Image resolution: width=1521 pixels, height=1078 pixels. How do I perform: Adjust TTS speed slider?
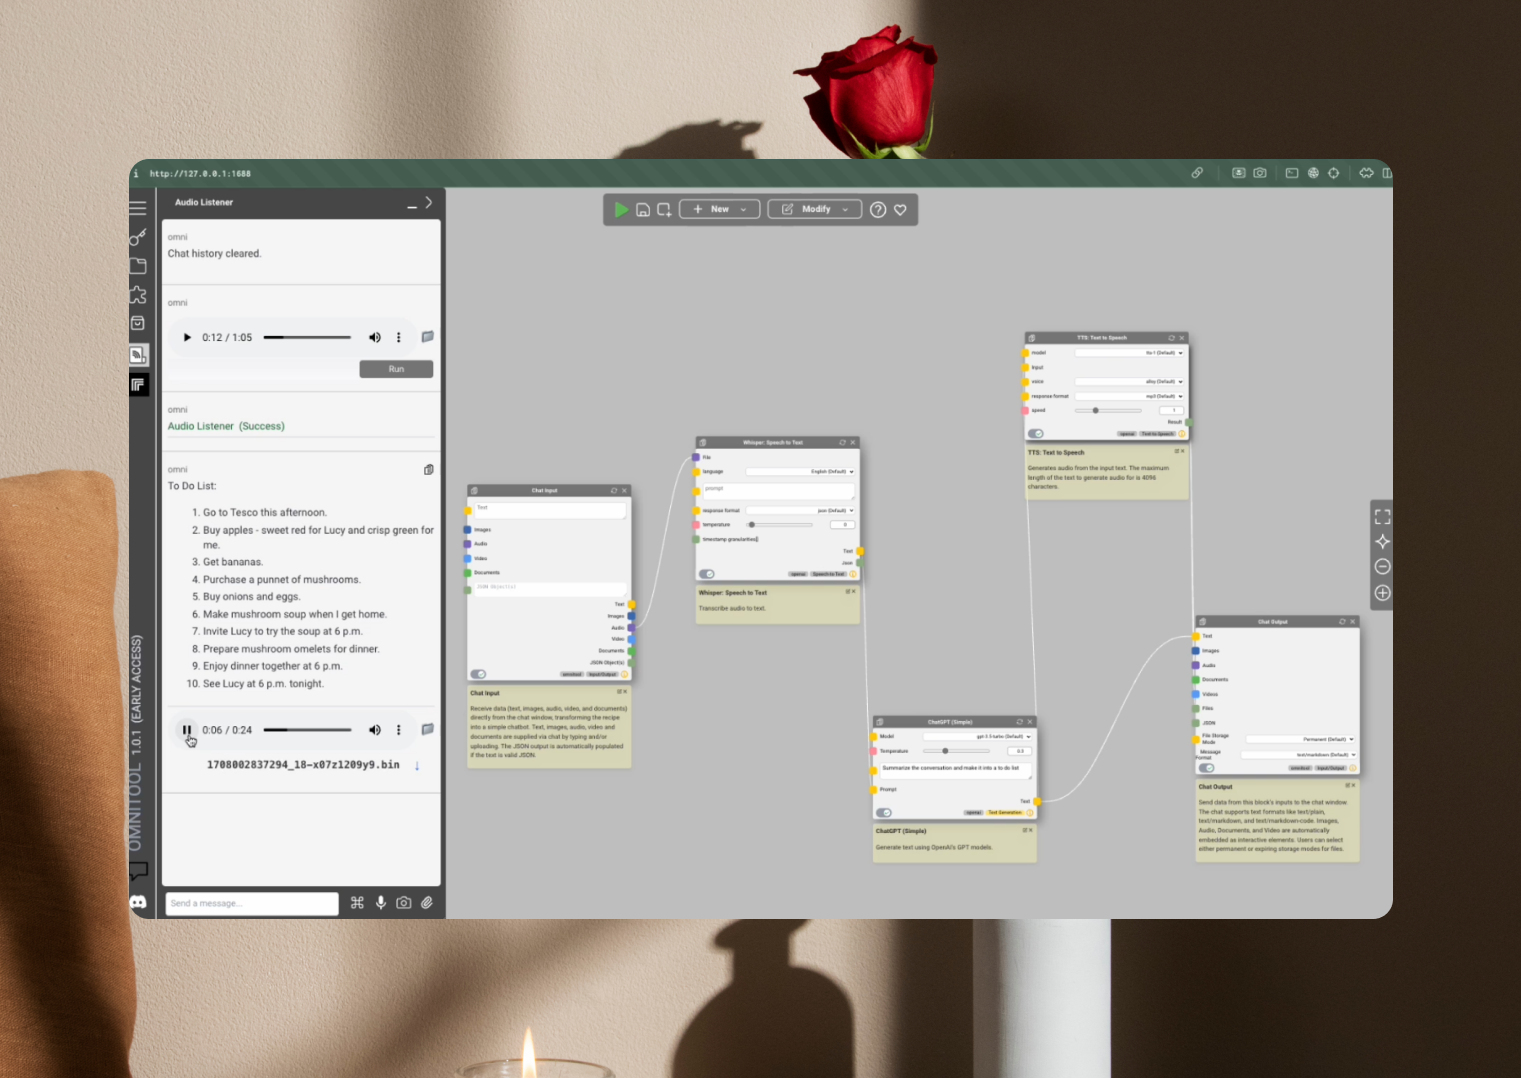pyautogui.click(x=1108, y=411)
